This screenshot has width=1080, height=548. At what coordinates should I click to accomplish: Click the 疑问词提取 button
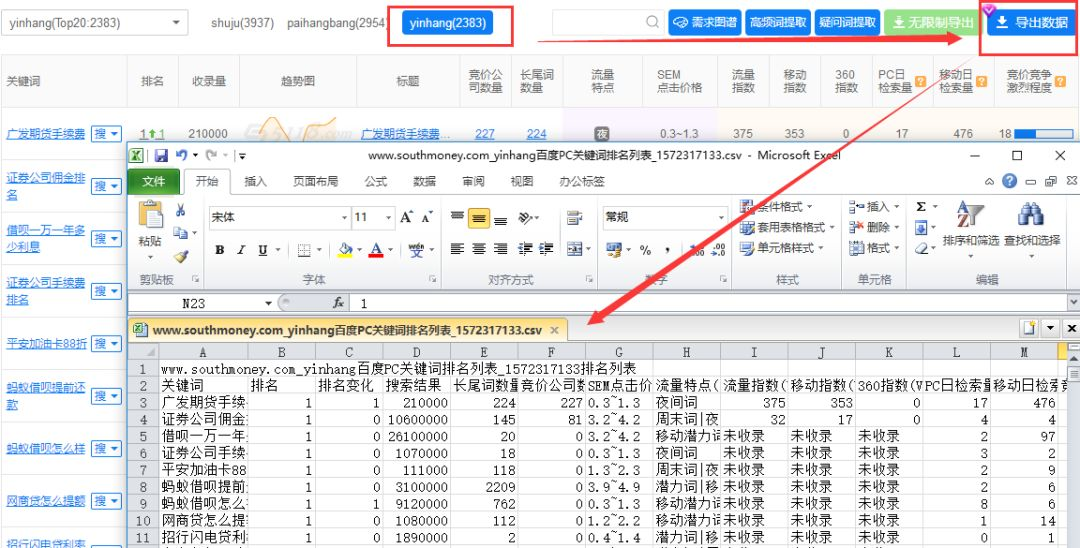pyautogui.click(x=847, y=23)
